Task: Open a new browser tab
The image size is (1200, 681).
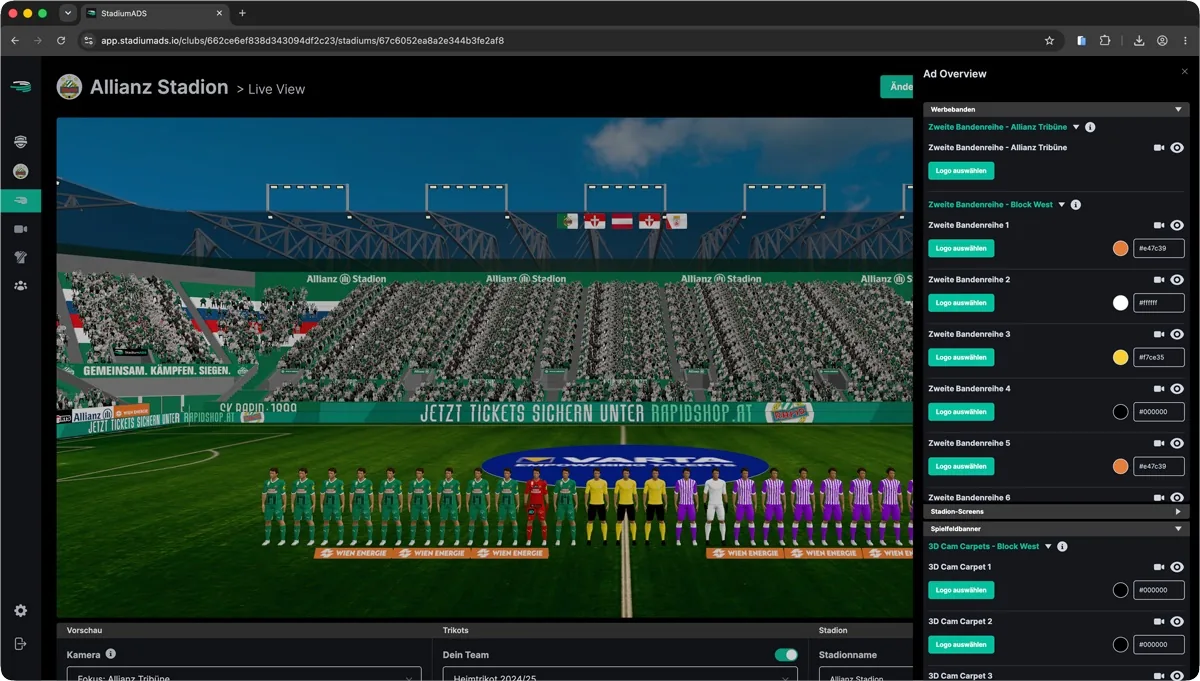Action: (242, 13)
